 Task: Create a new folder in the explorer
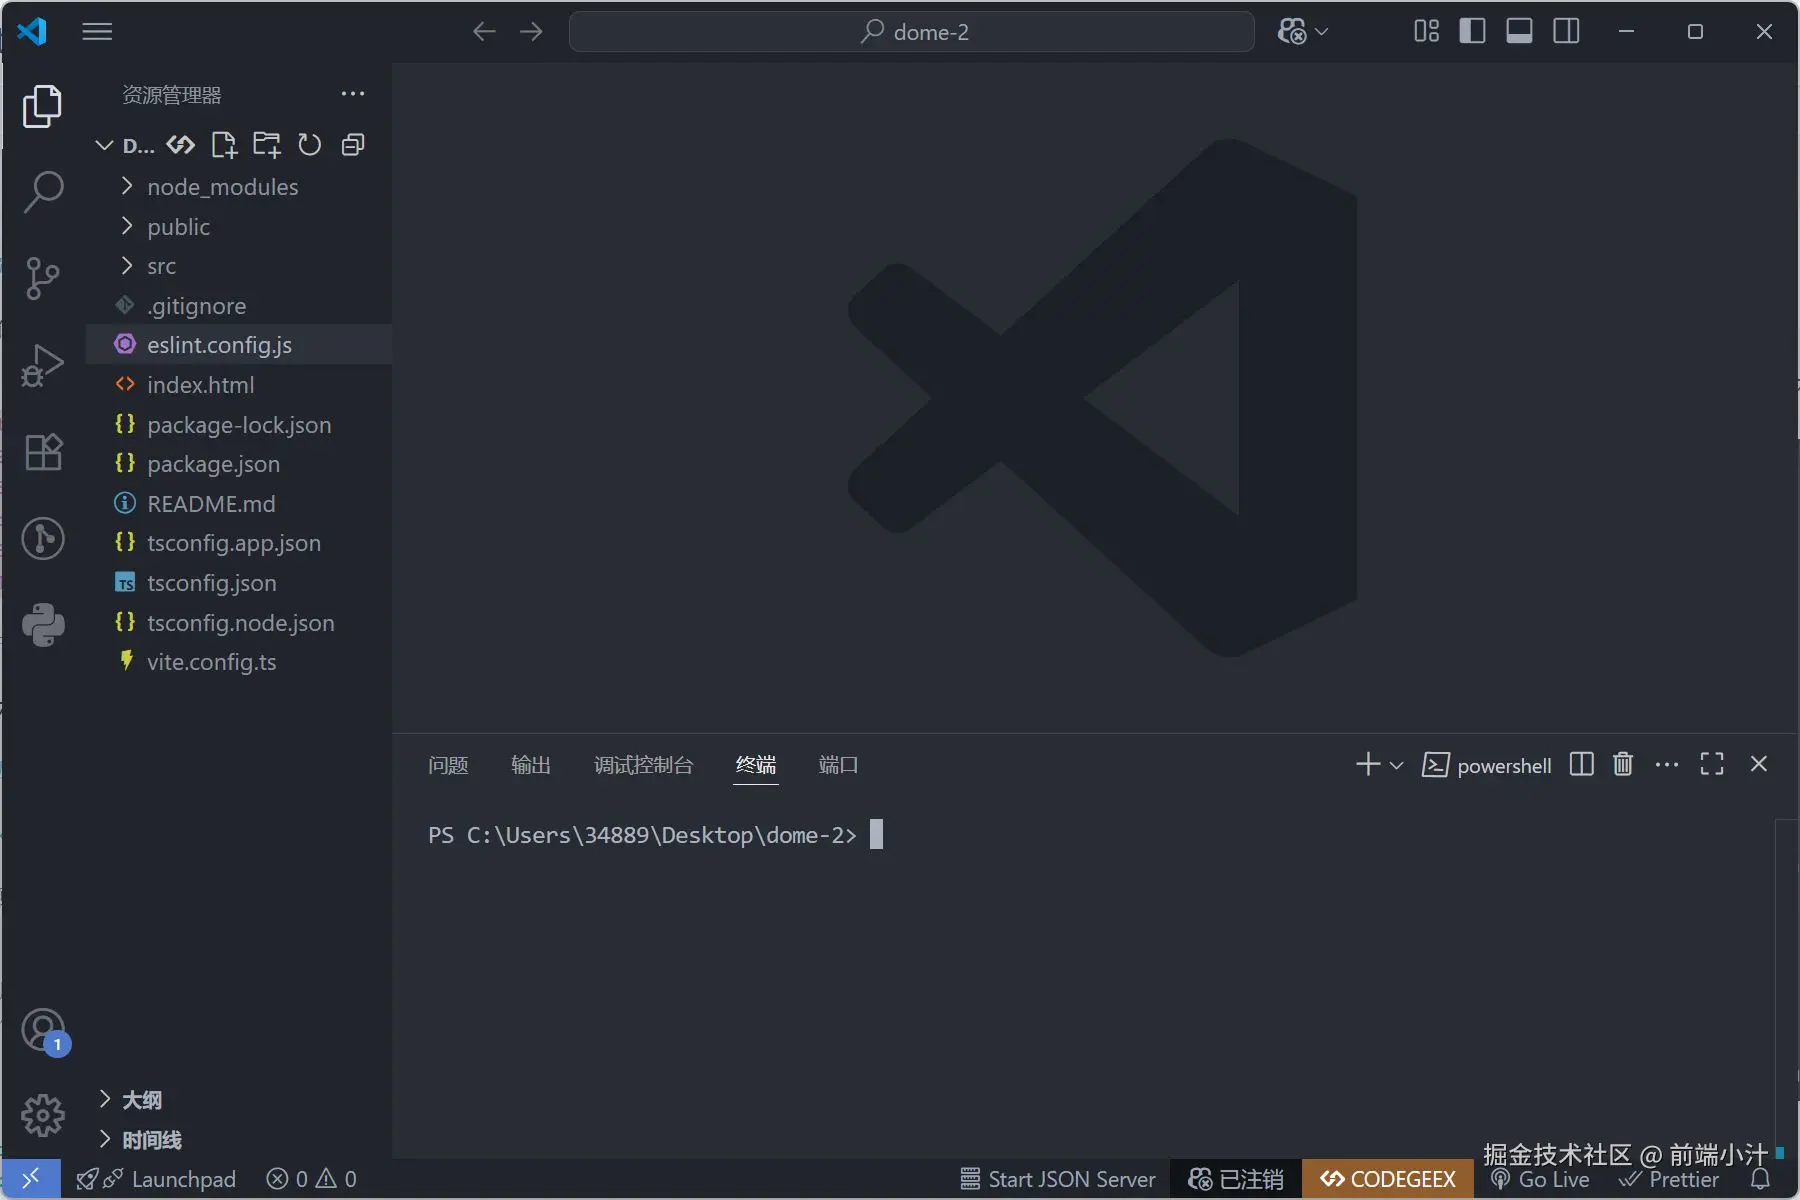pyautogui.click(x=266, y=145)
